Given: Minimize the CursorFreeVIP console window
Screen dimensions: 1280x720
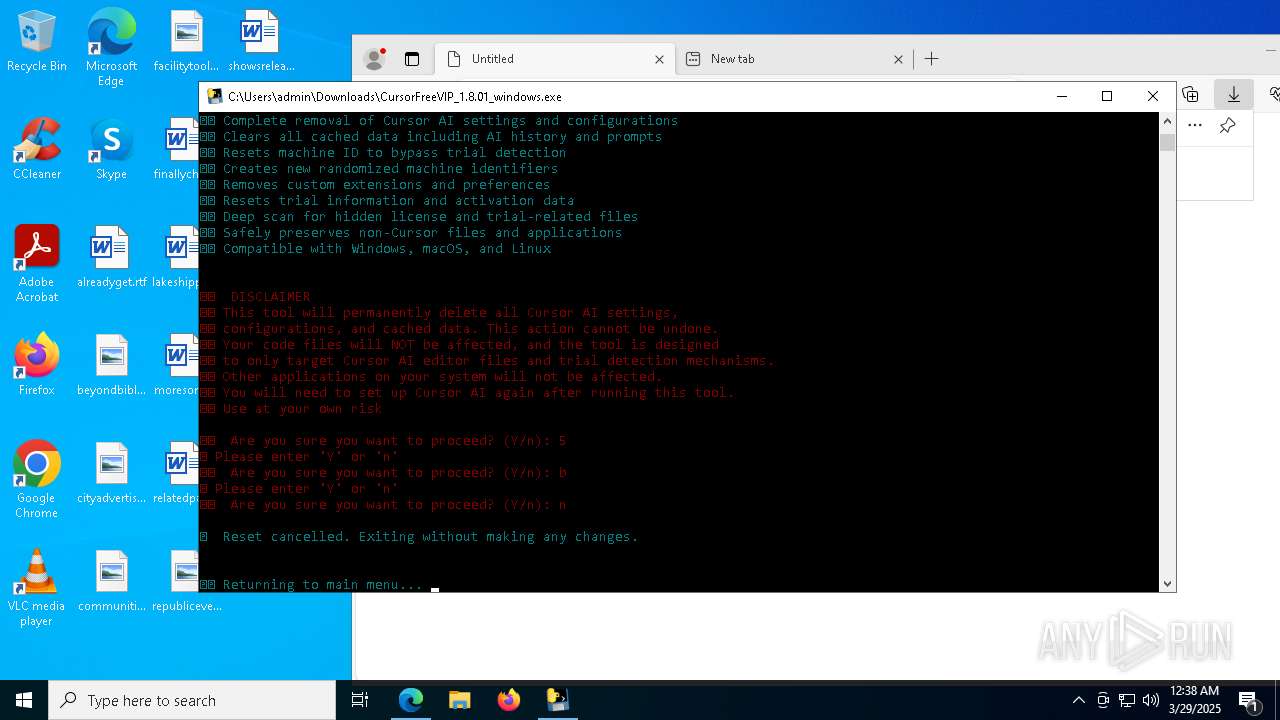Looking at the screenshot, I should [1062, 96].
